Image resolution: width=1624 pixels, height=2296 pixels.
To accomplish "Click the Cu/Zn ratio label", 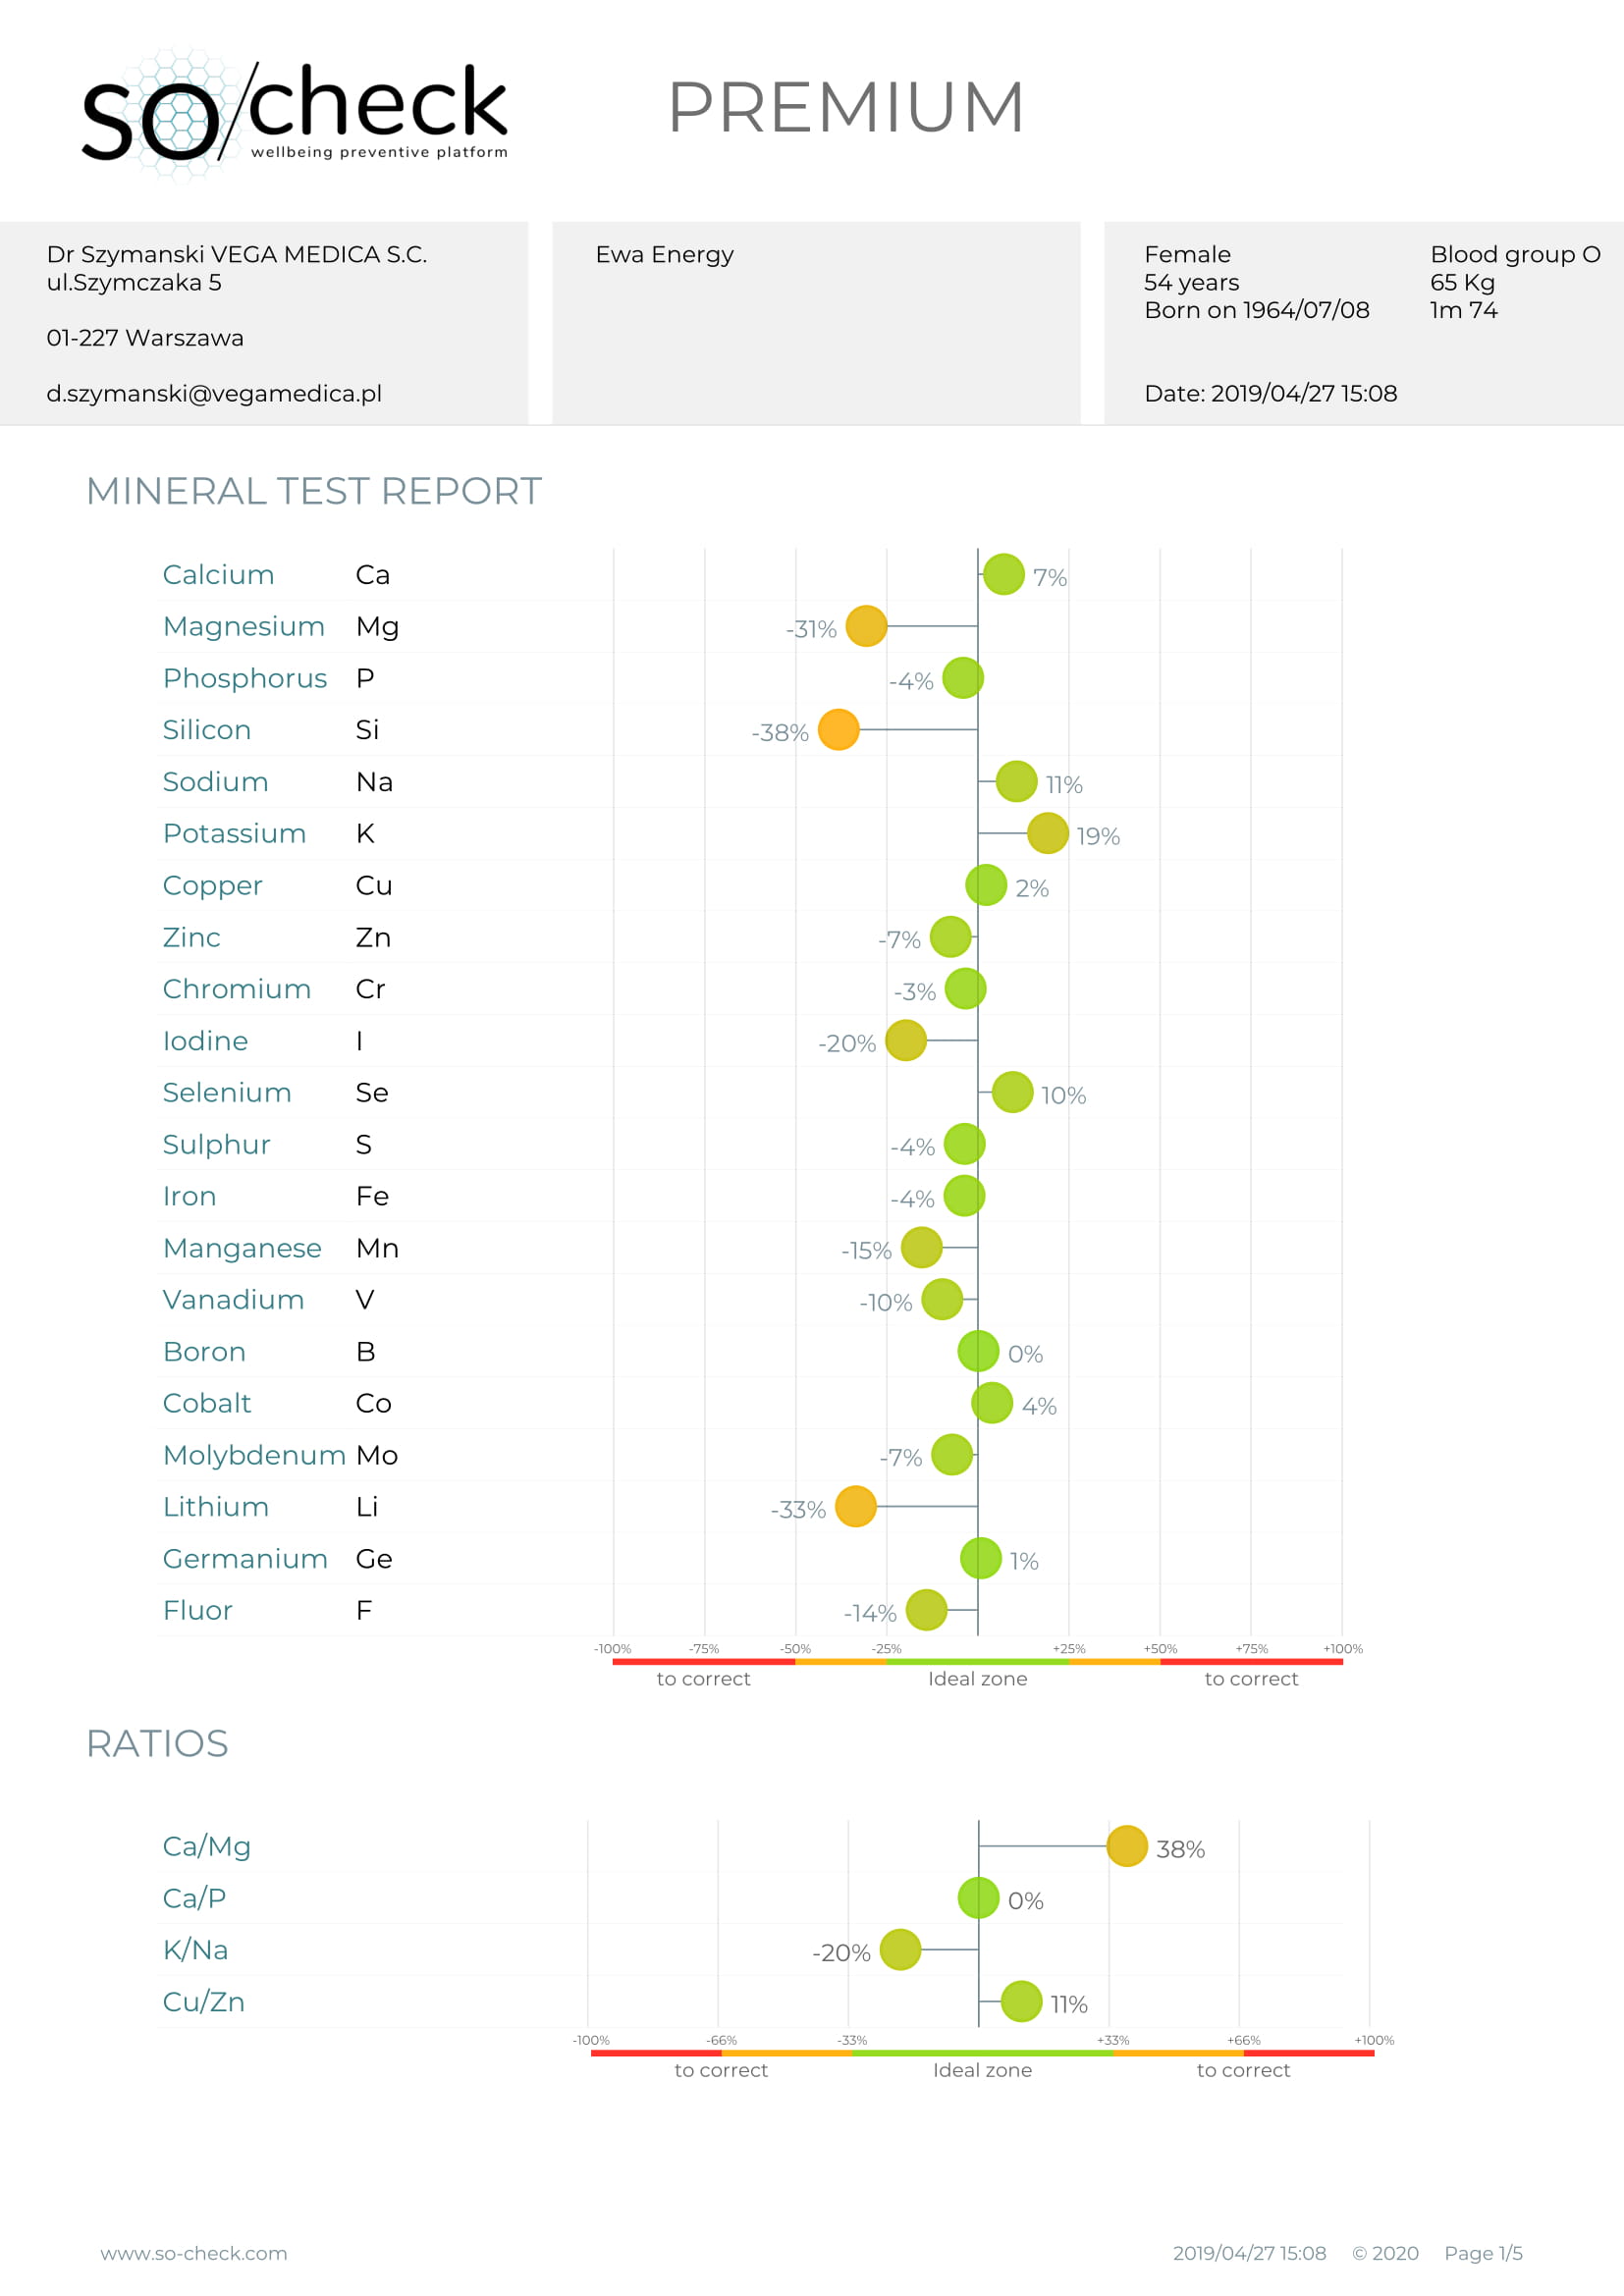I will pyautogui.click(x=203, y=2002).
